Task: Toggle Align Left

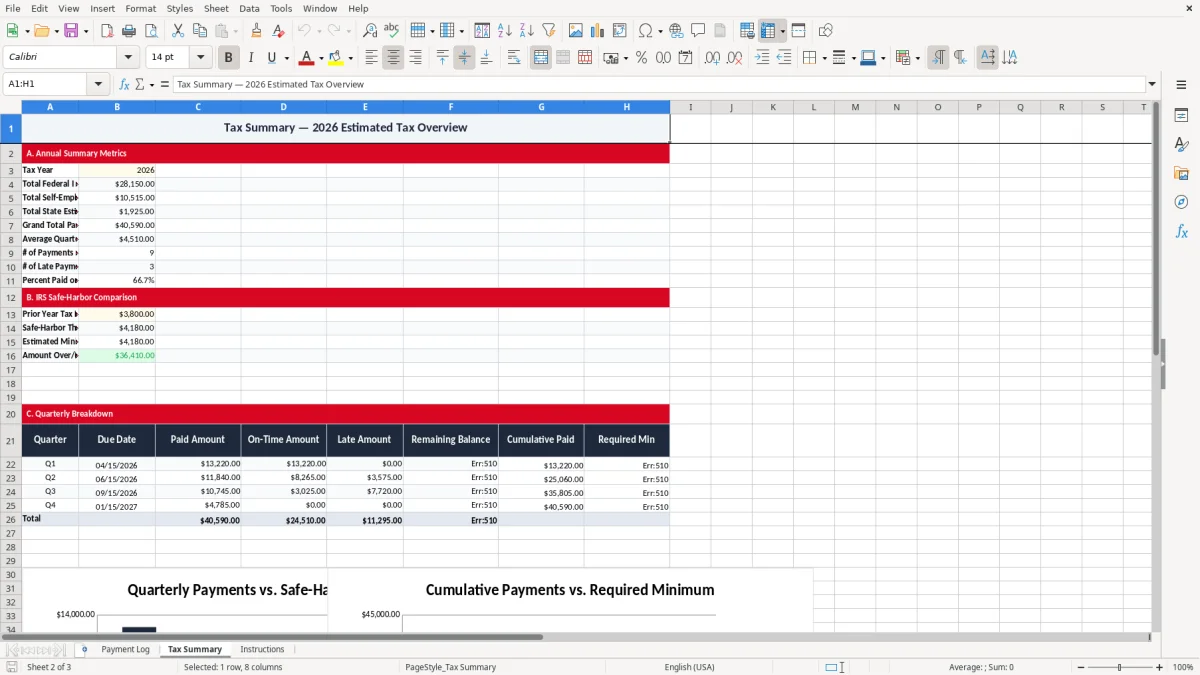Action: pyautogui.click(x=371, y=57)
